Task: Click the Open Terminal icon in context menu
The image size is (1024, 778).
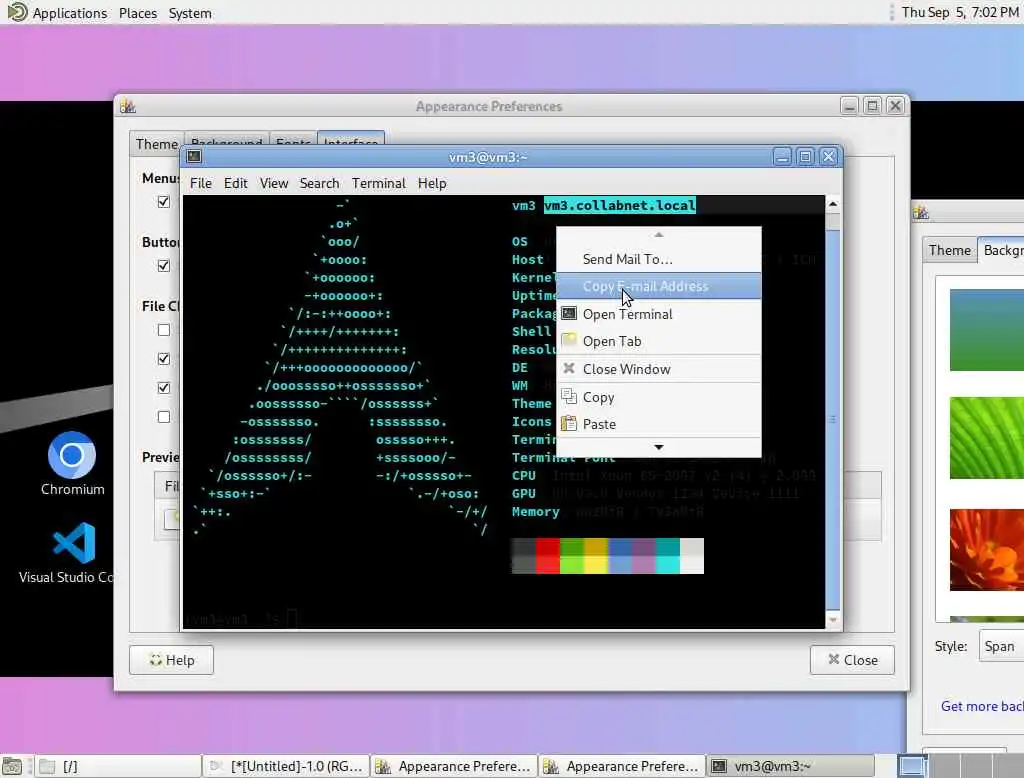Action: point(569,314)
